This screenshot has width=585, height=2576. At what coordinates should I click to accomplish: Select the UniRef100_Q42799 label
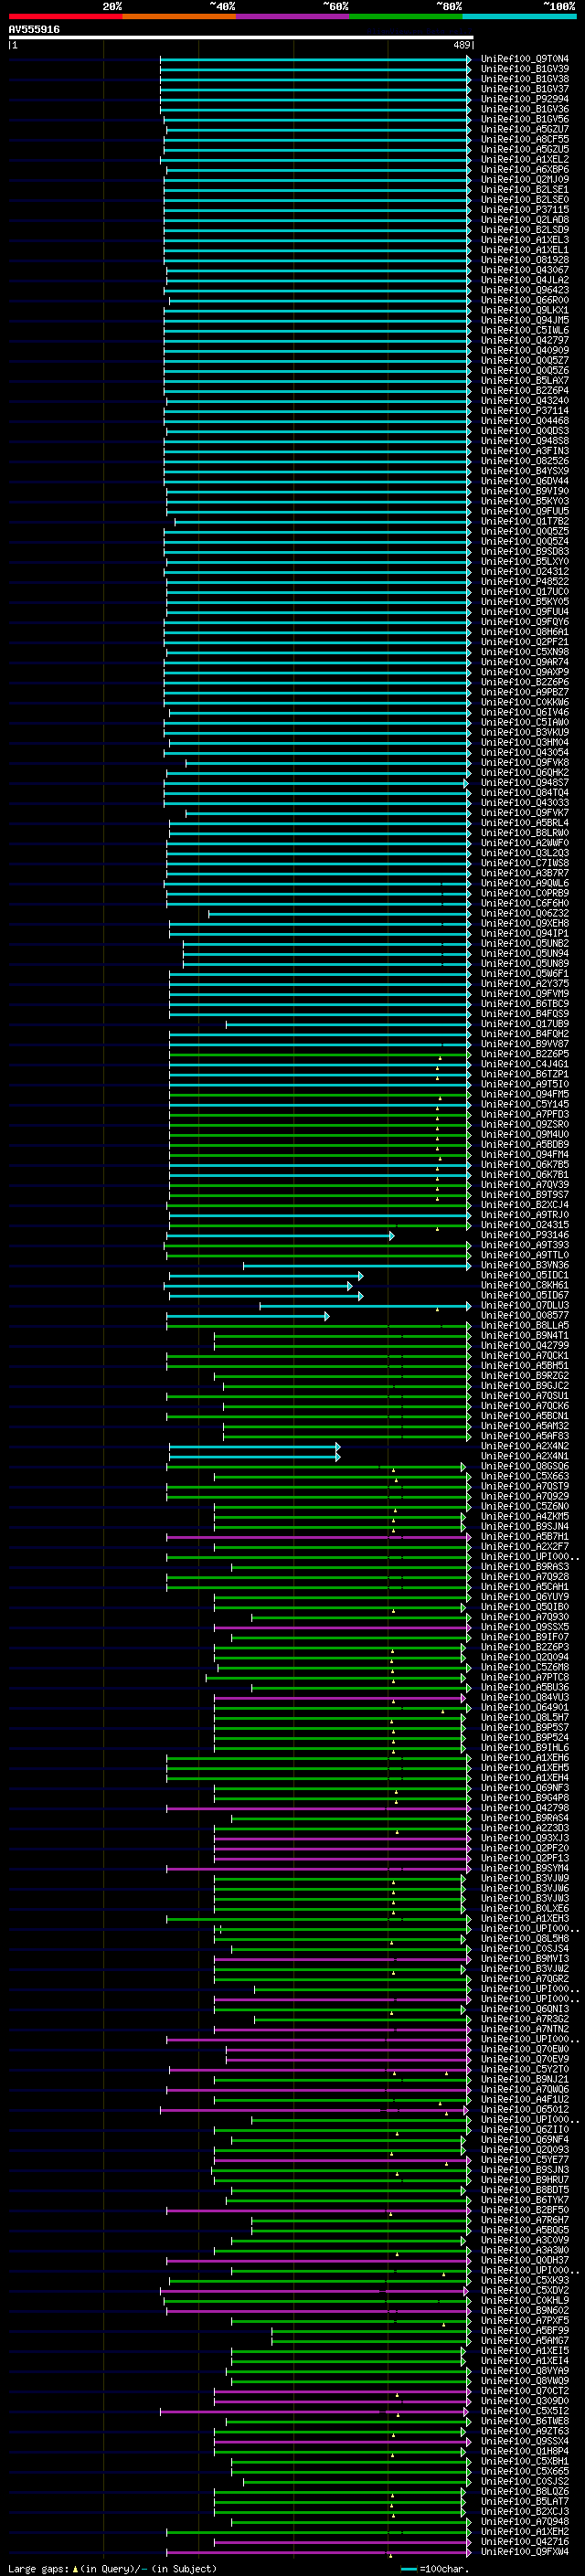[525, 1346]
